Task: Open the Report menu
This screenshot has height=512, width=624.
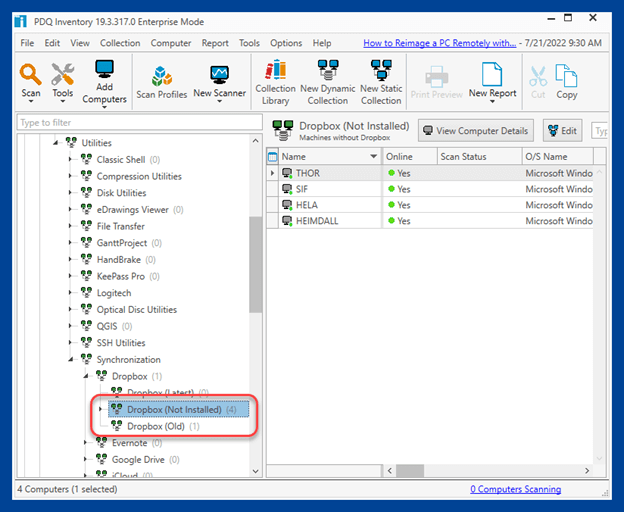Action: [x=215, y=43]
